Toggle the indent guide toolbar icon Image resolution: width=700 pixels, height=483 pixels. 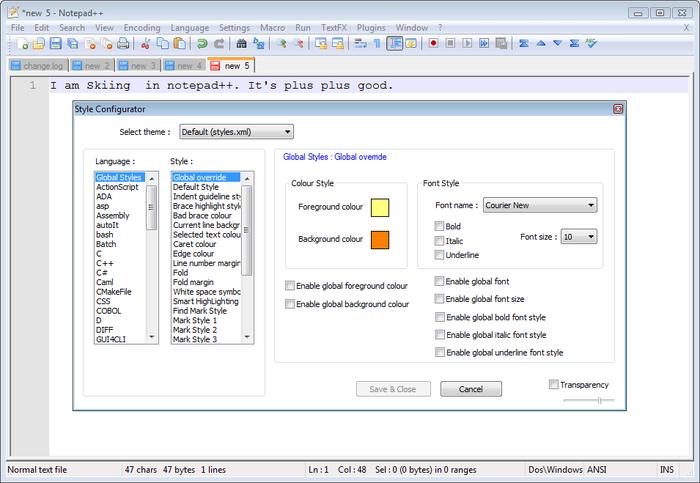(x=395, y=43)
